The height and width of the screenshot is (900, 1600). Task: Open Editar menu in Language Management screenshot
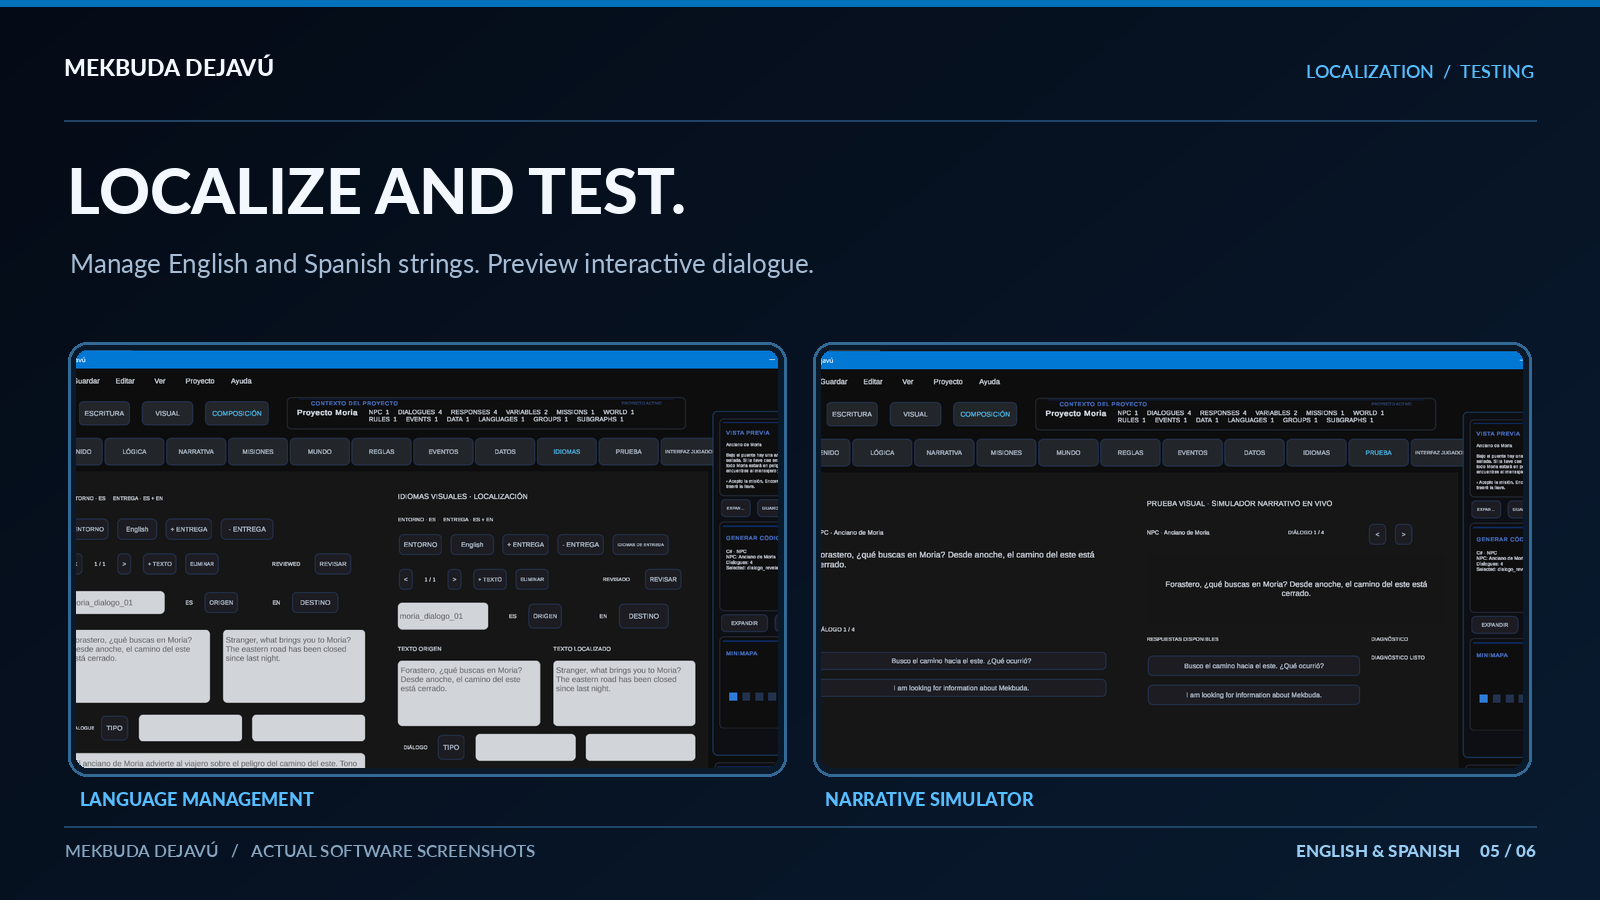(125, 381)
